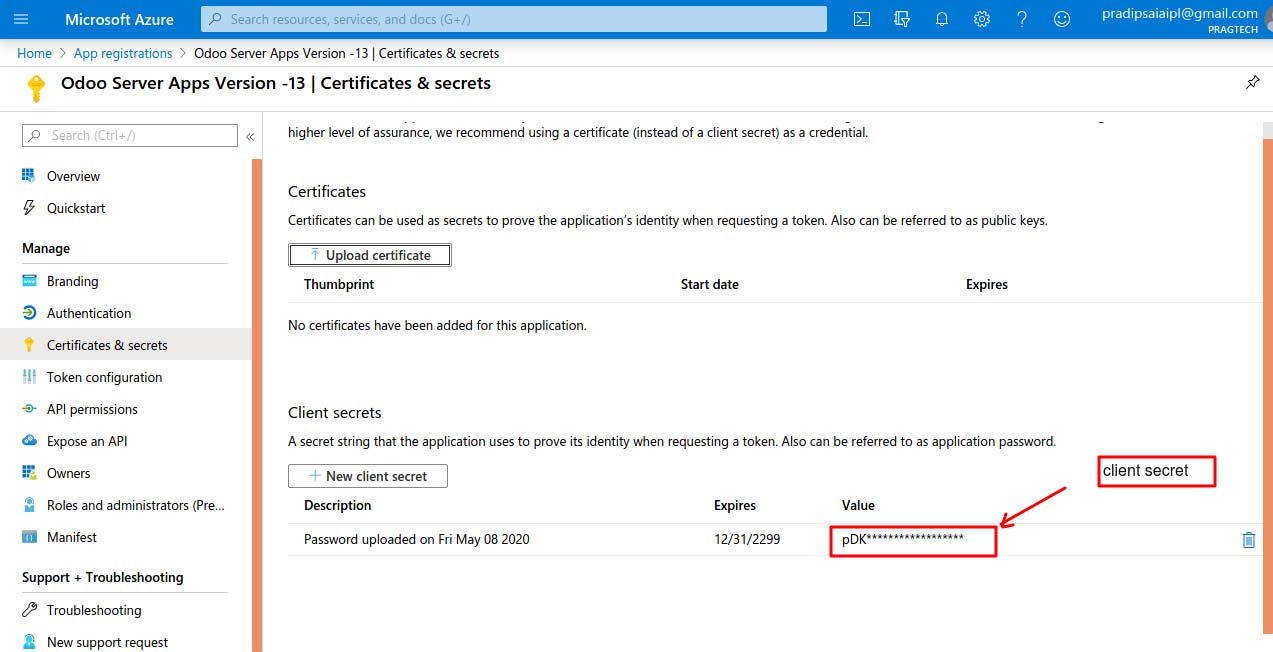Click the help question mark icon
The height and width of the screenshot is (652, 1273).
click(1021, 19)
